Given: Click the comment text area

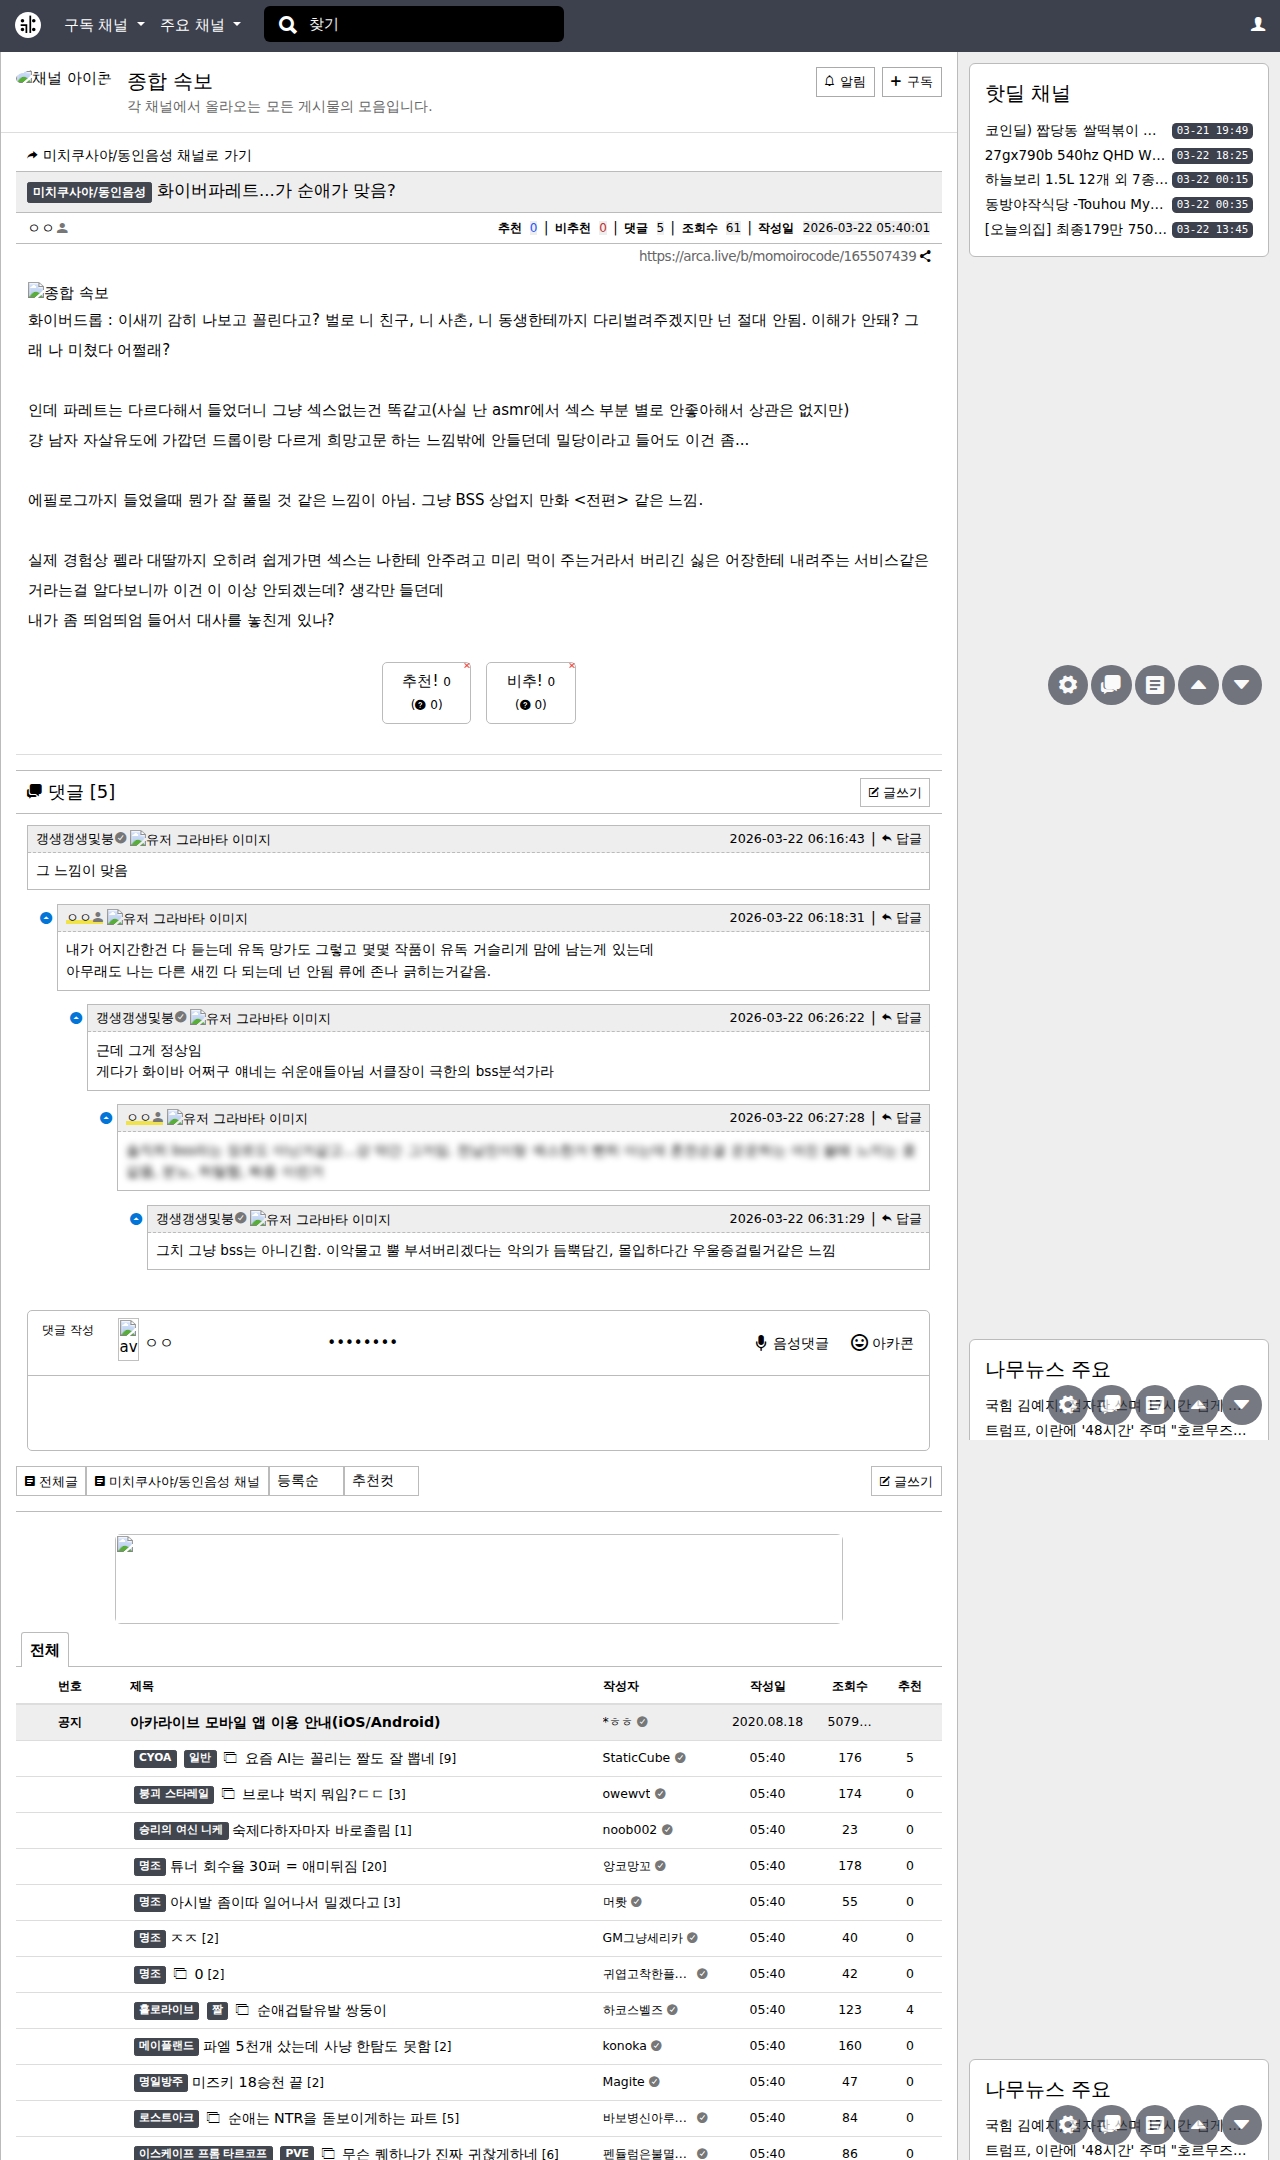Looking at the screenshot, I should click(478, 1413).
